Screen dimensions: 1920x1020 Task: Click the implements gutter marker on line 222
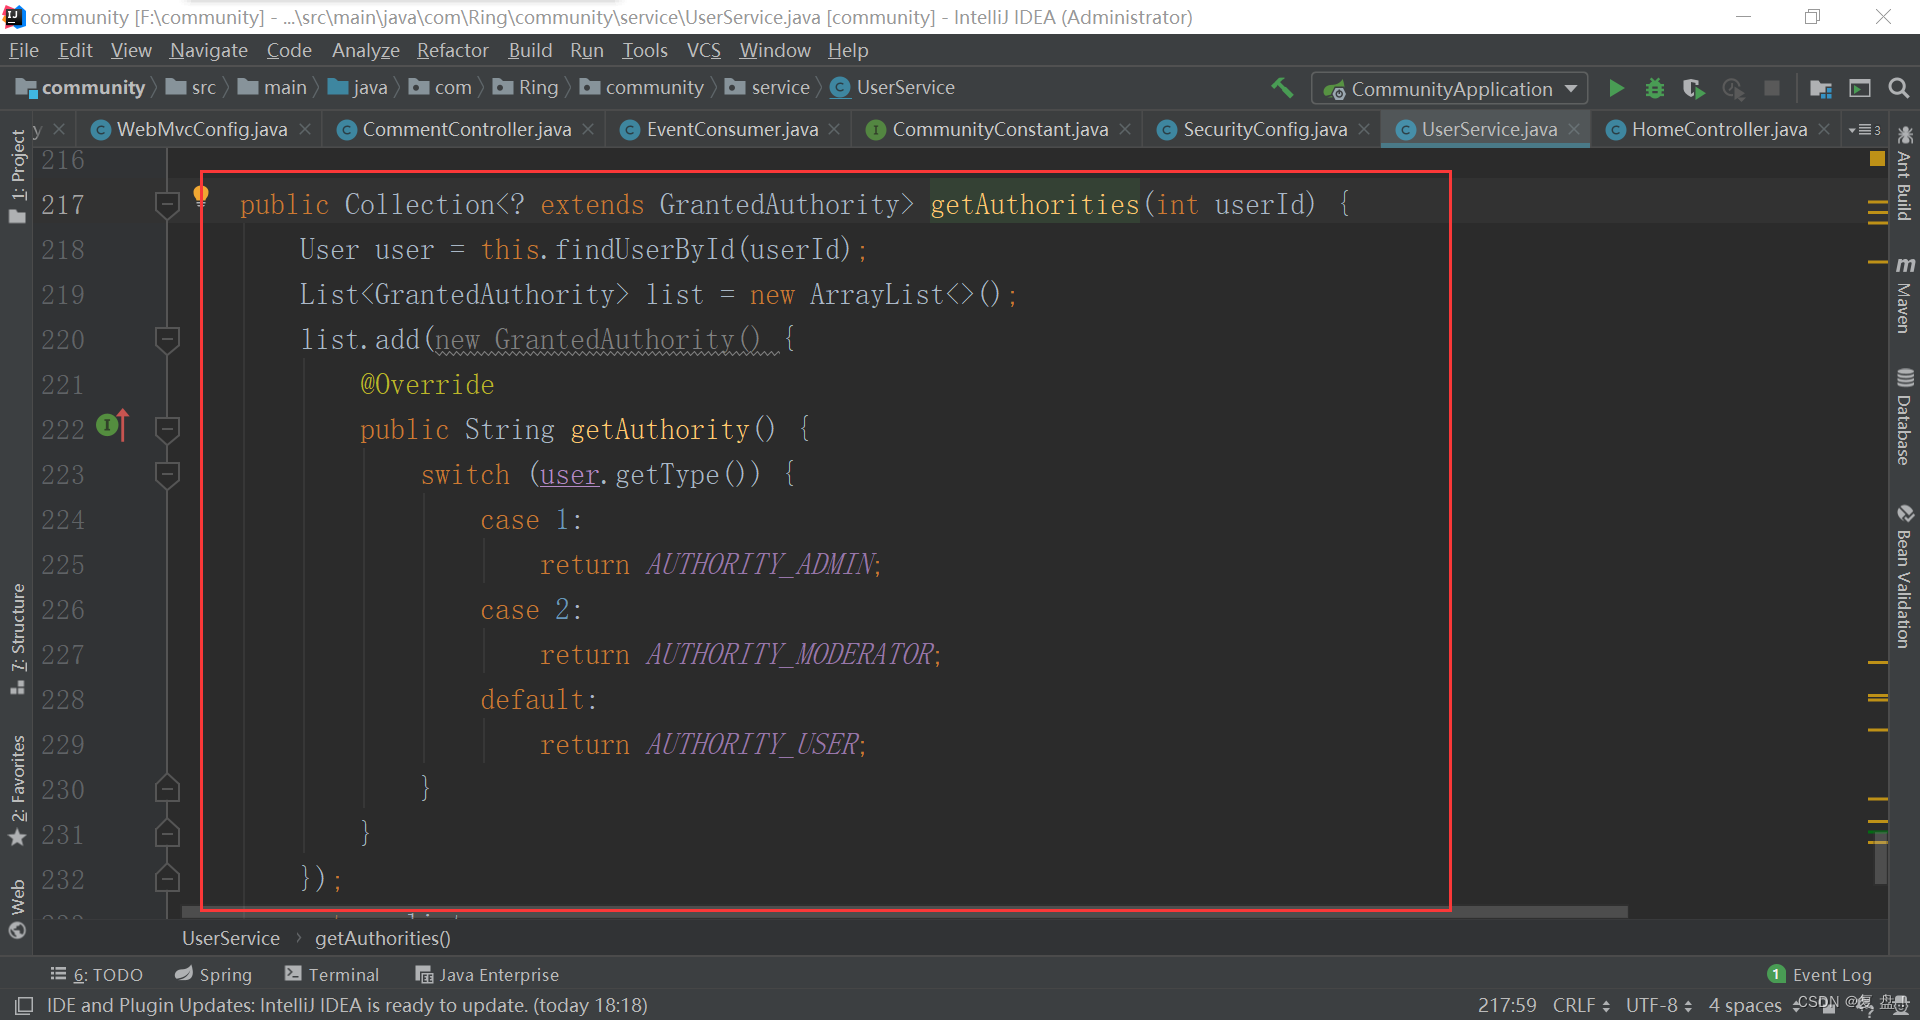tap(109, 426)
